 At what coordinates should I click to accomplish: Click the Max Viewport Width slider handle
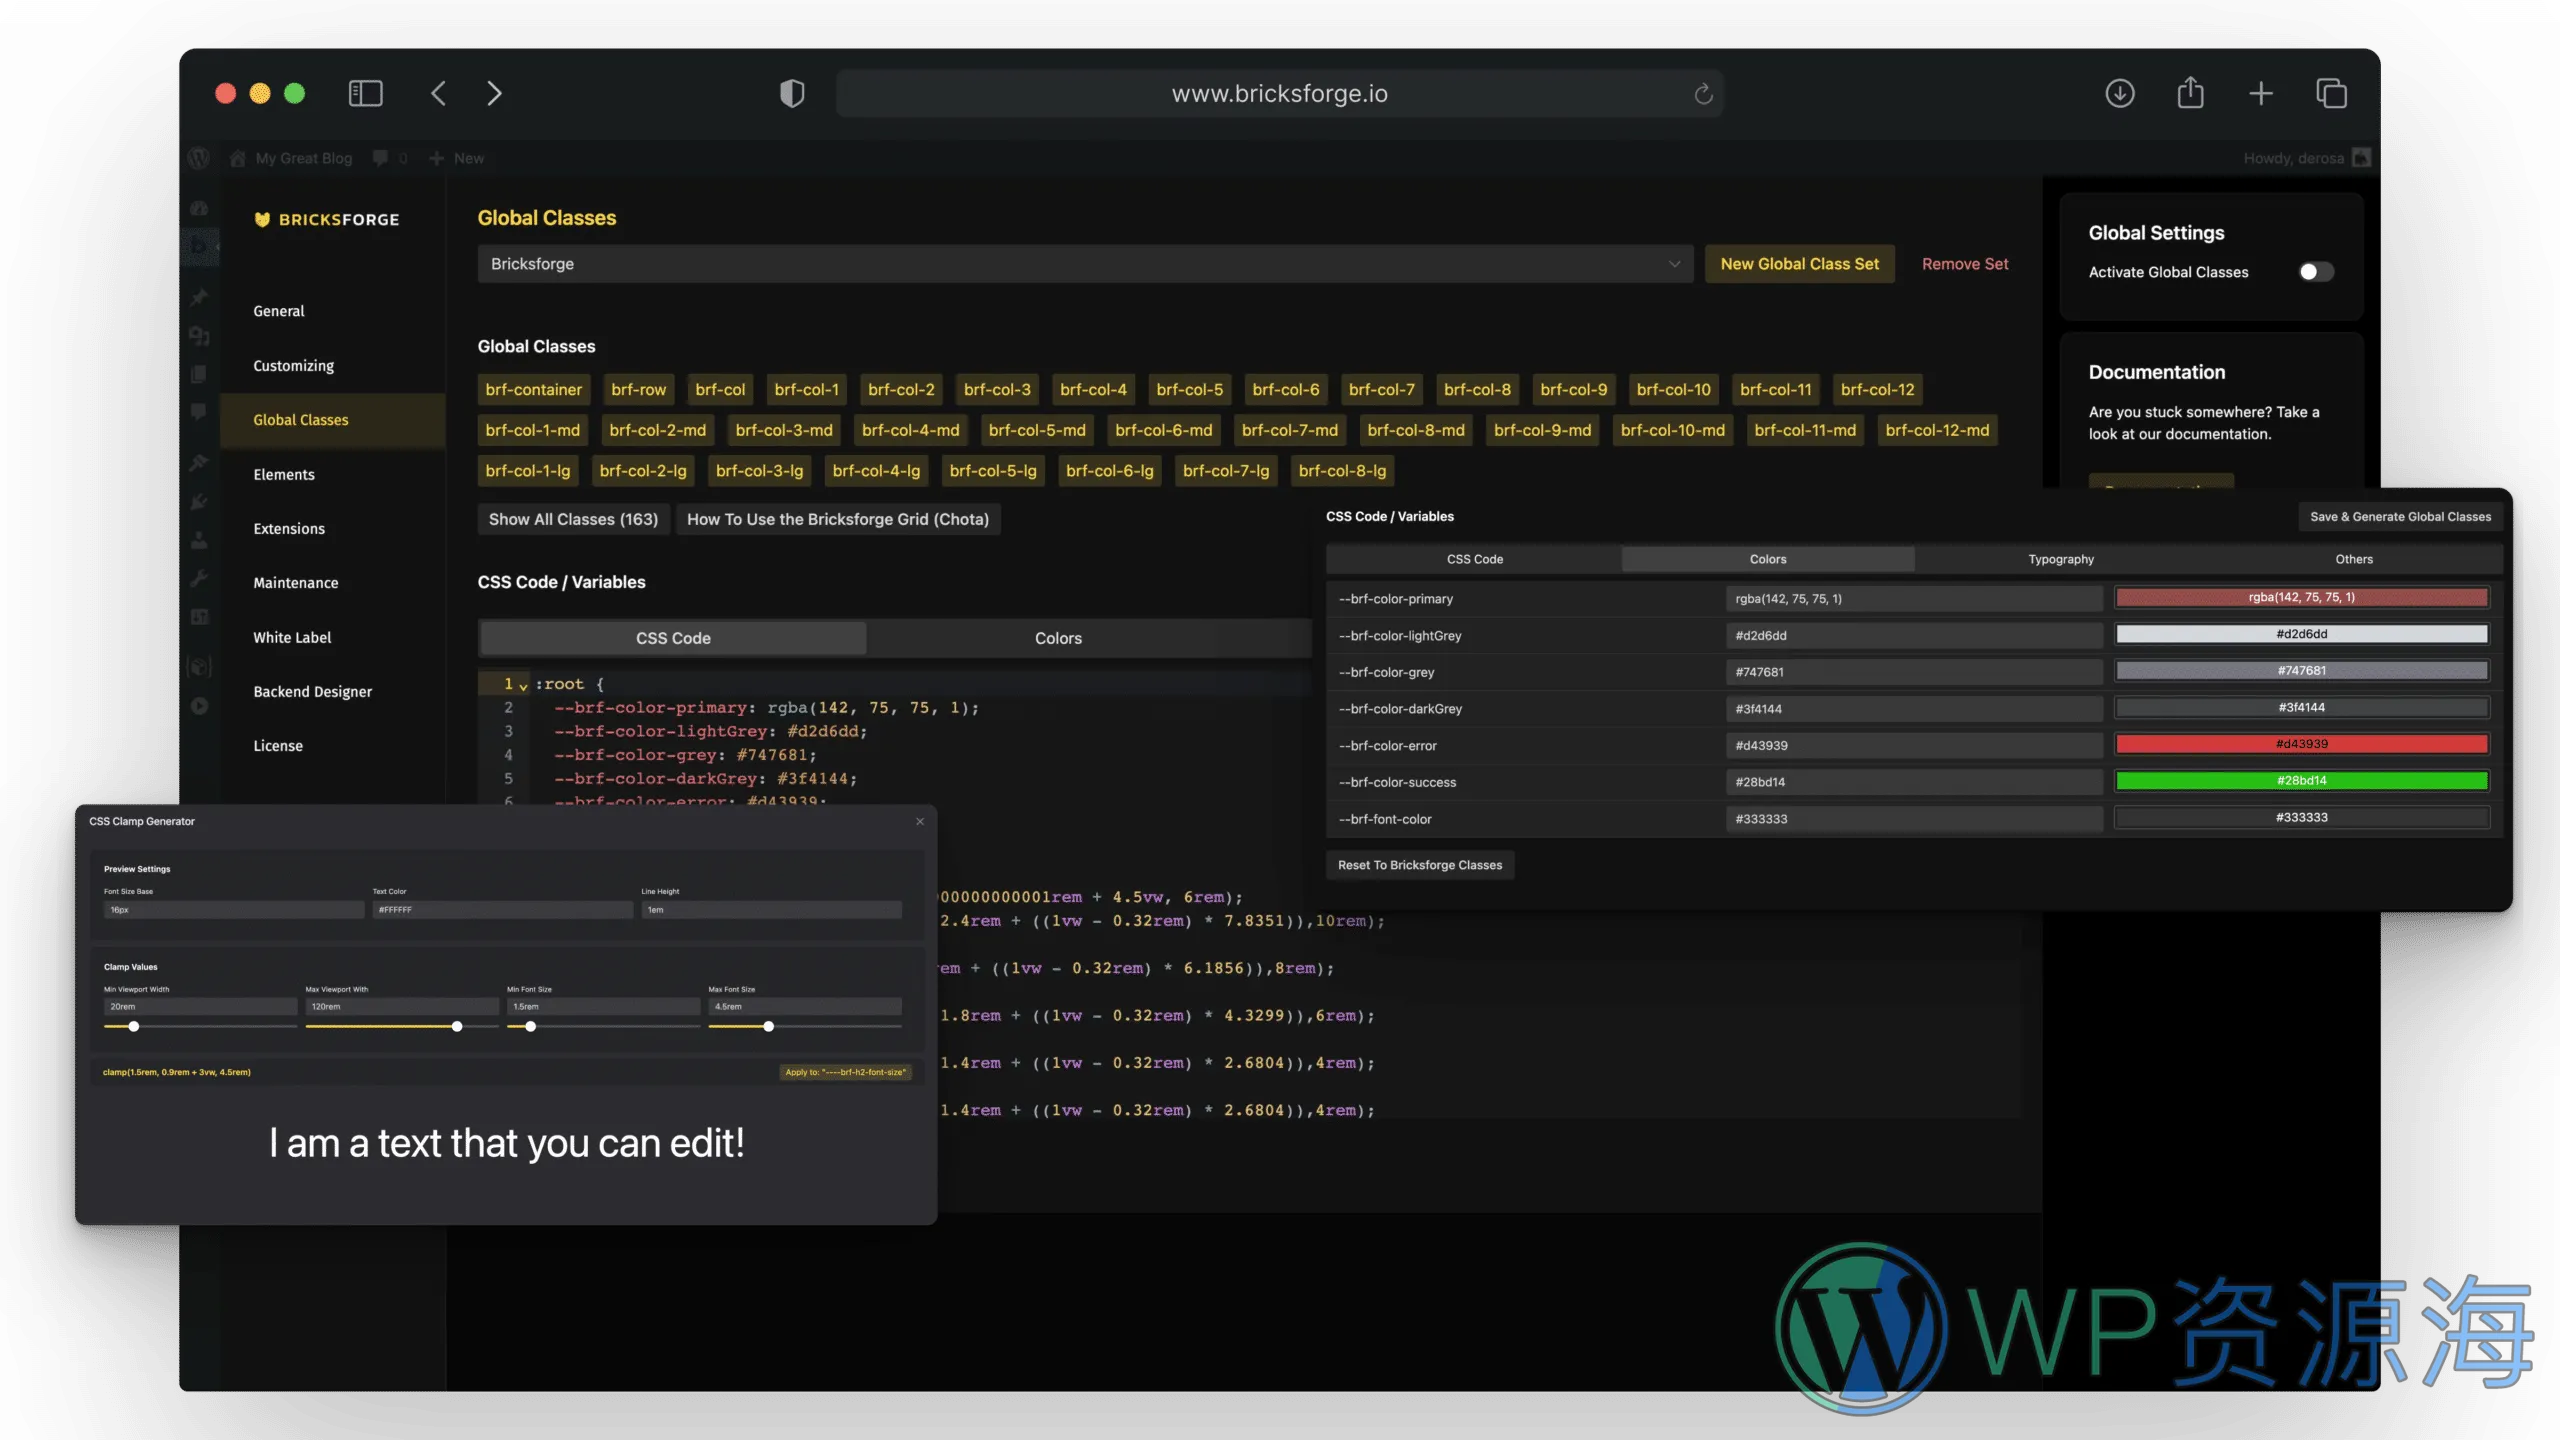pos(457,1027)
